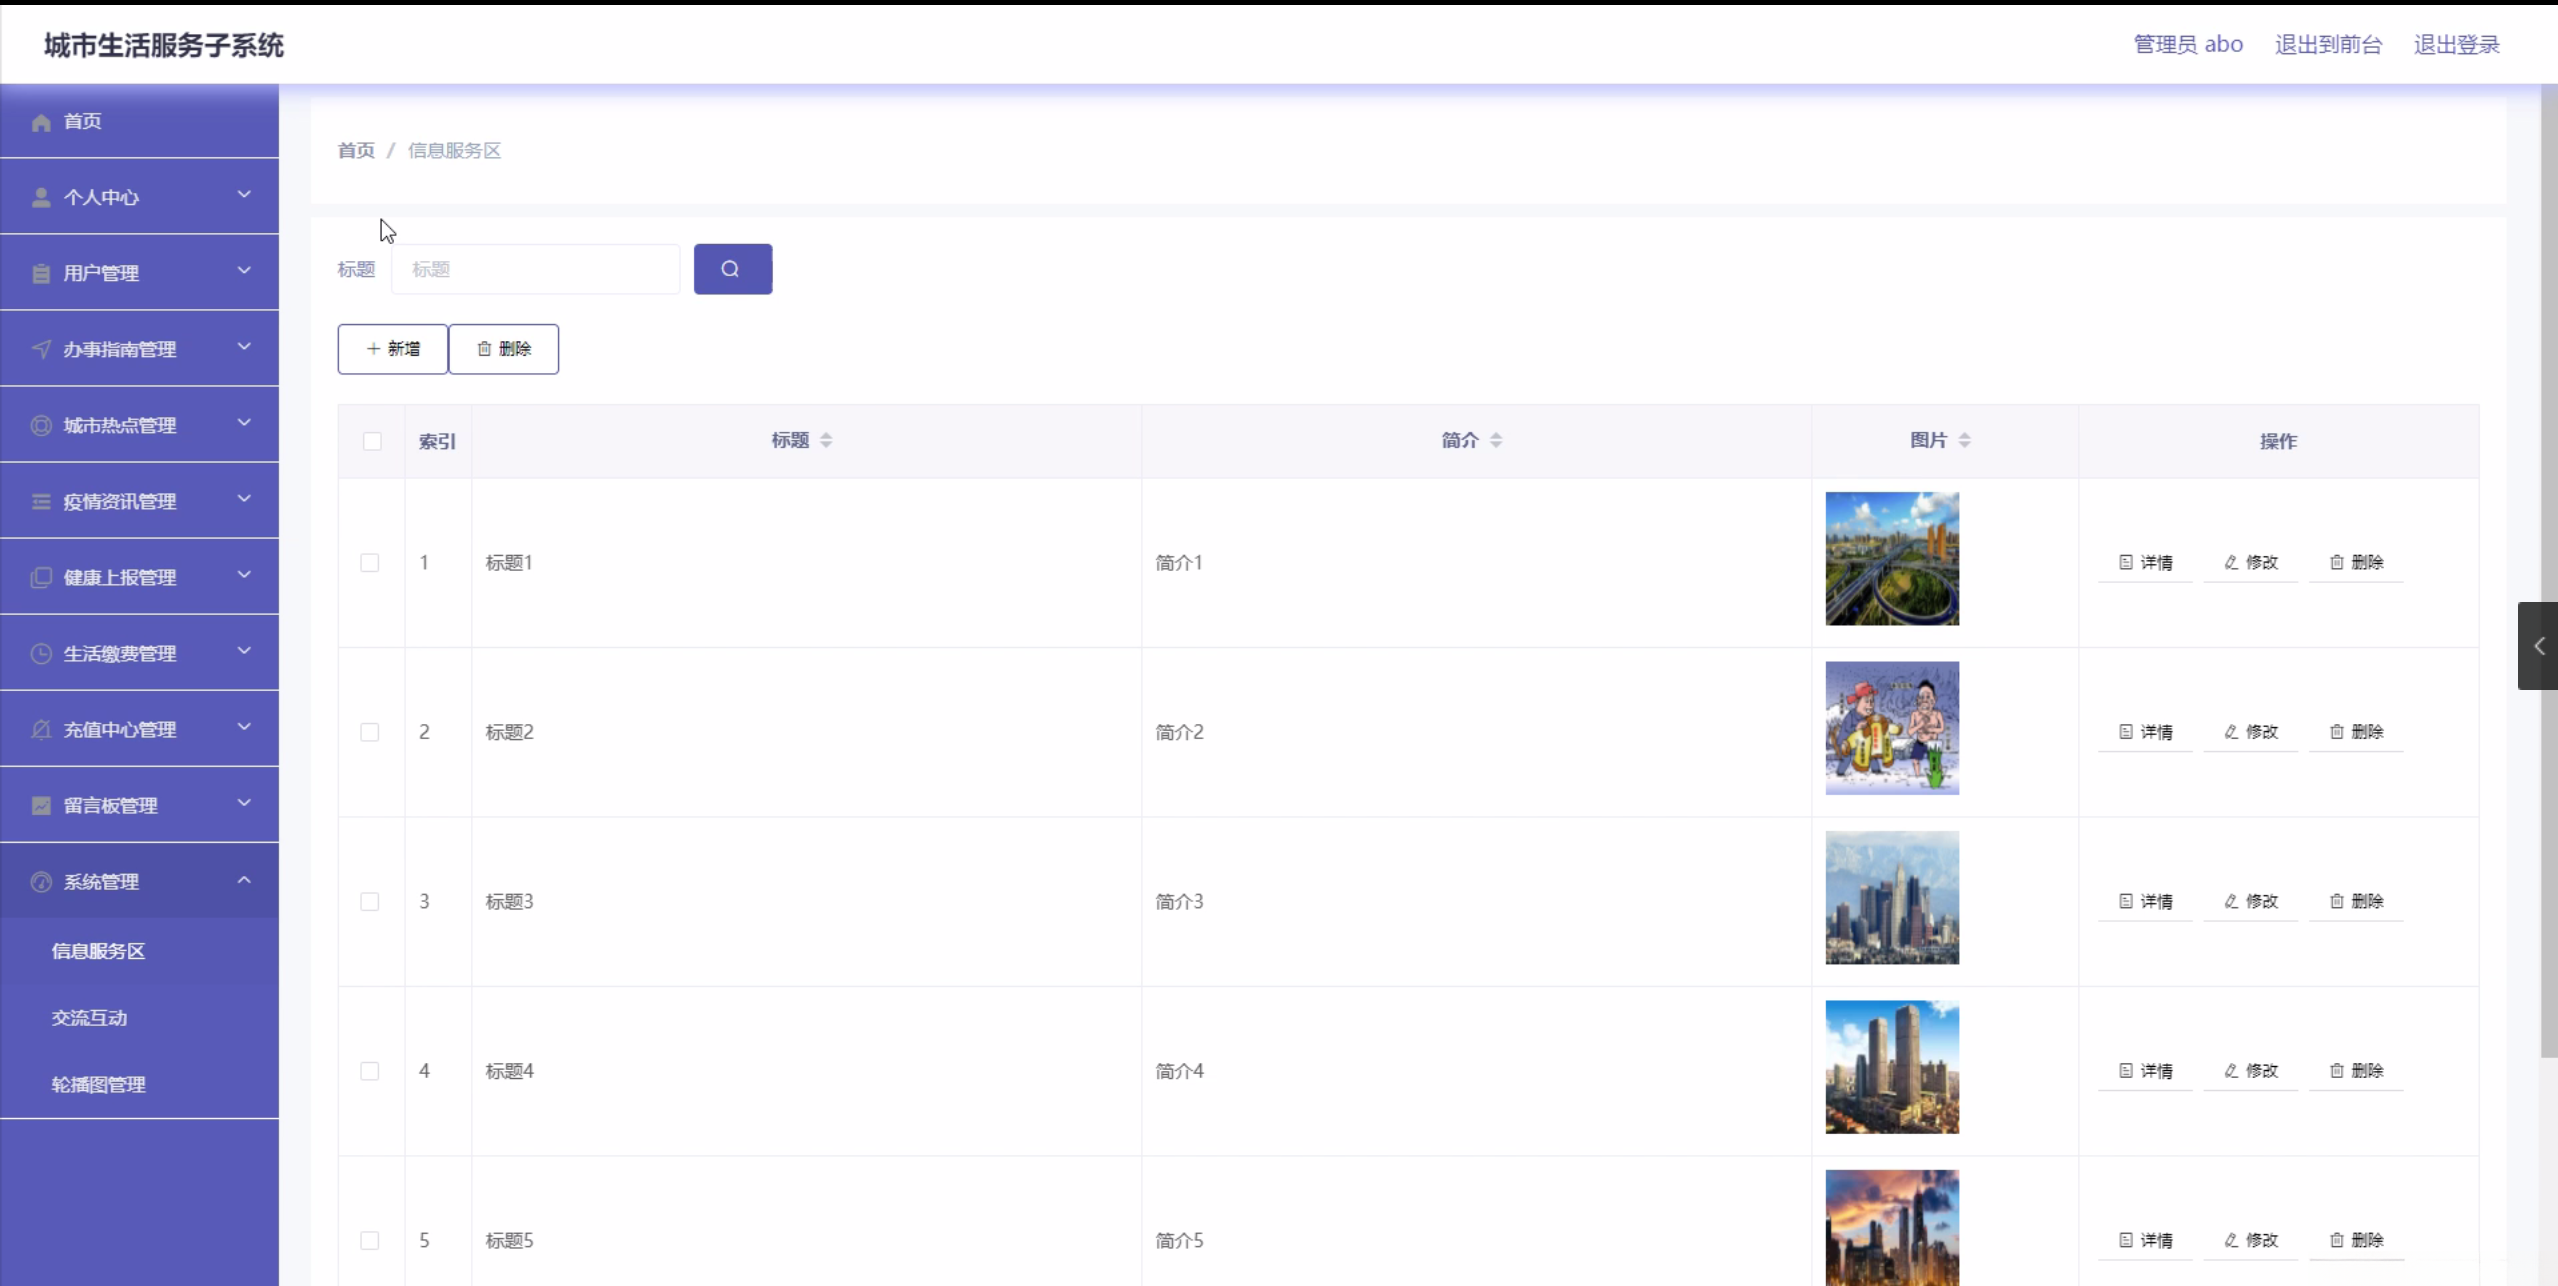The image size is (2558, 1286).
Task: Click sort arrows on 图片 column
Action: (x=1964, y=440)
